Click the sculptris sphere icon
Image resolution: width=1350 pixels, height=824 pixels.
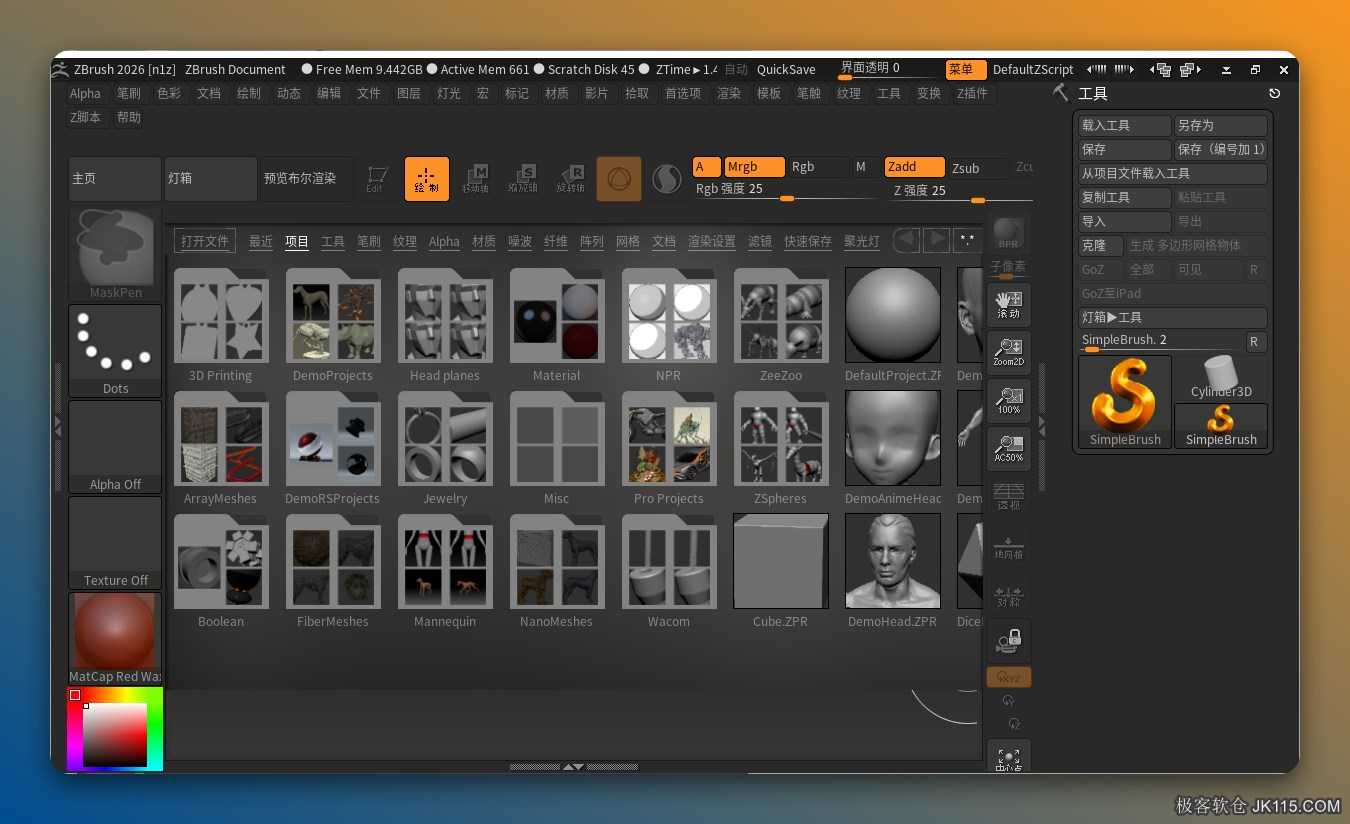pos(667,179)
